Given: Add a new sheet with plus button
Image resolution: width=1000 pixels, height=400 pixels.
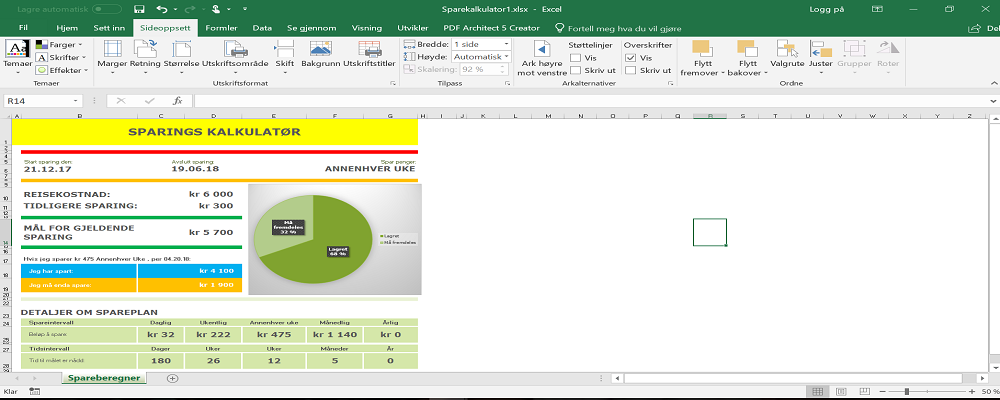Looking at the screenshot, I should pyautogui.click(x=172, y=378).
